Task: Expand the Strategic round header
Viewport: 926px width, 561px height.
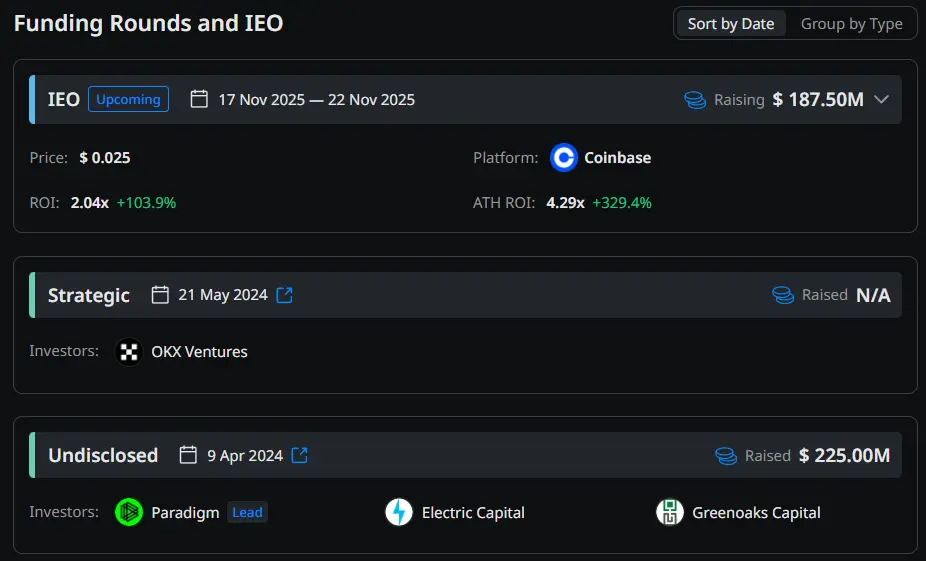Action: point(89,295)
